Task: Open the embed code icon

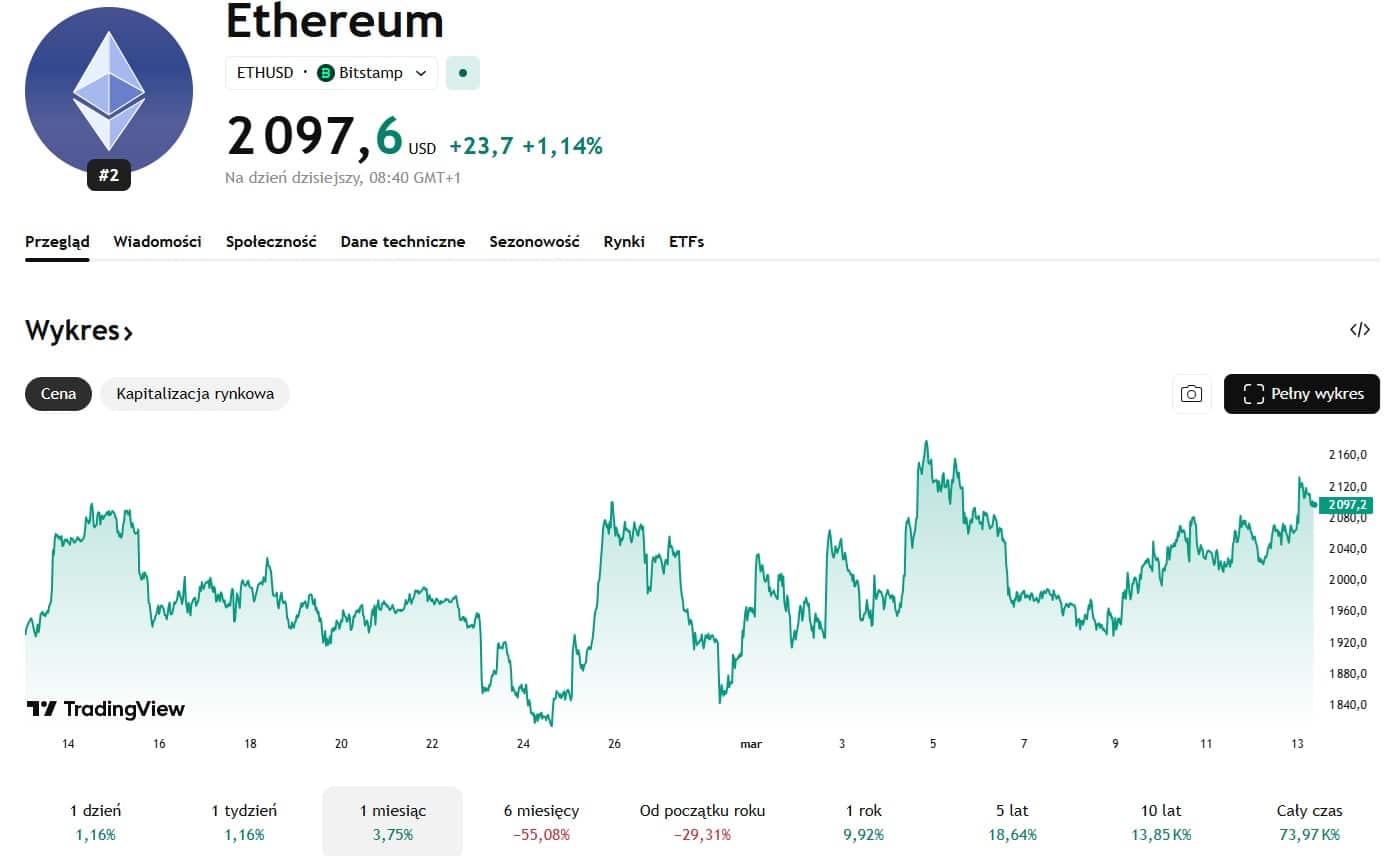Action: (1359, 330)
